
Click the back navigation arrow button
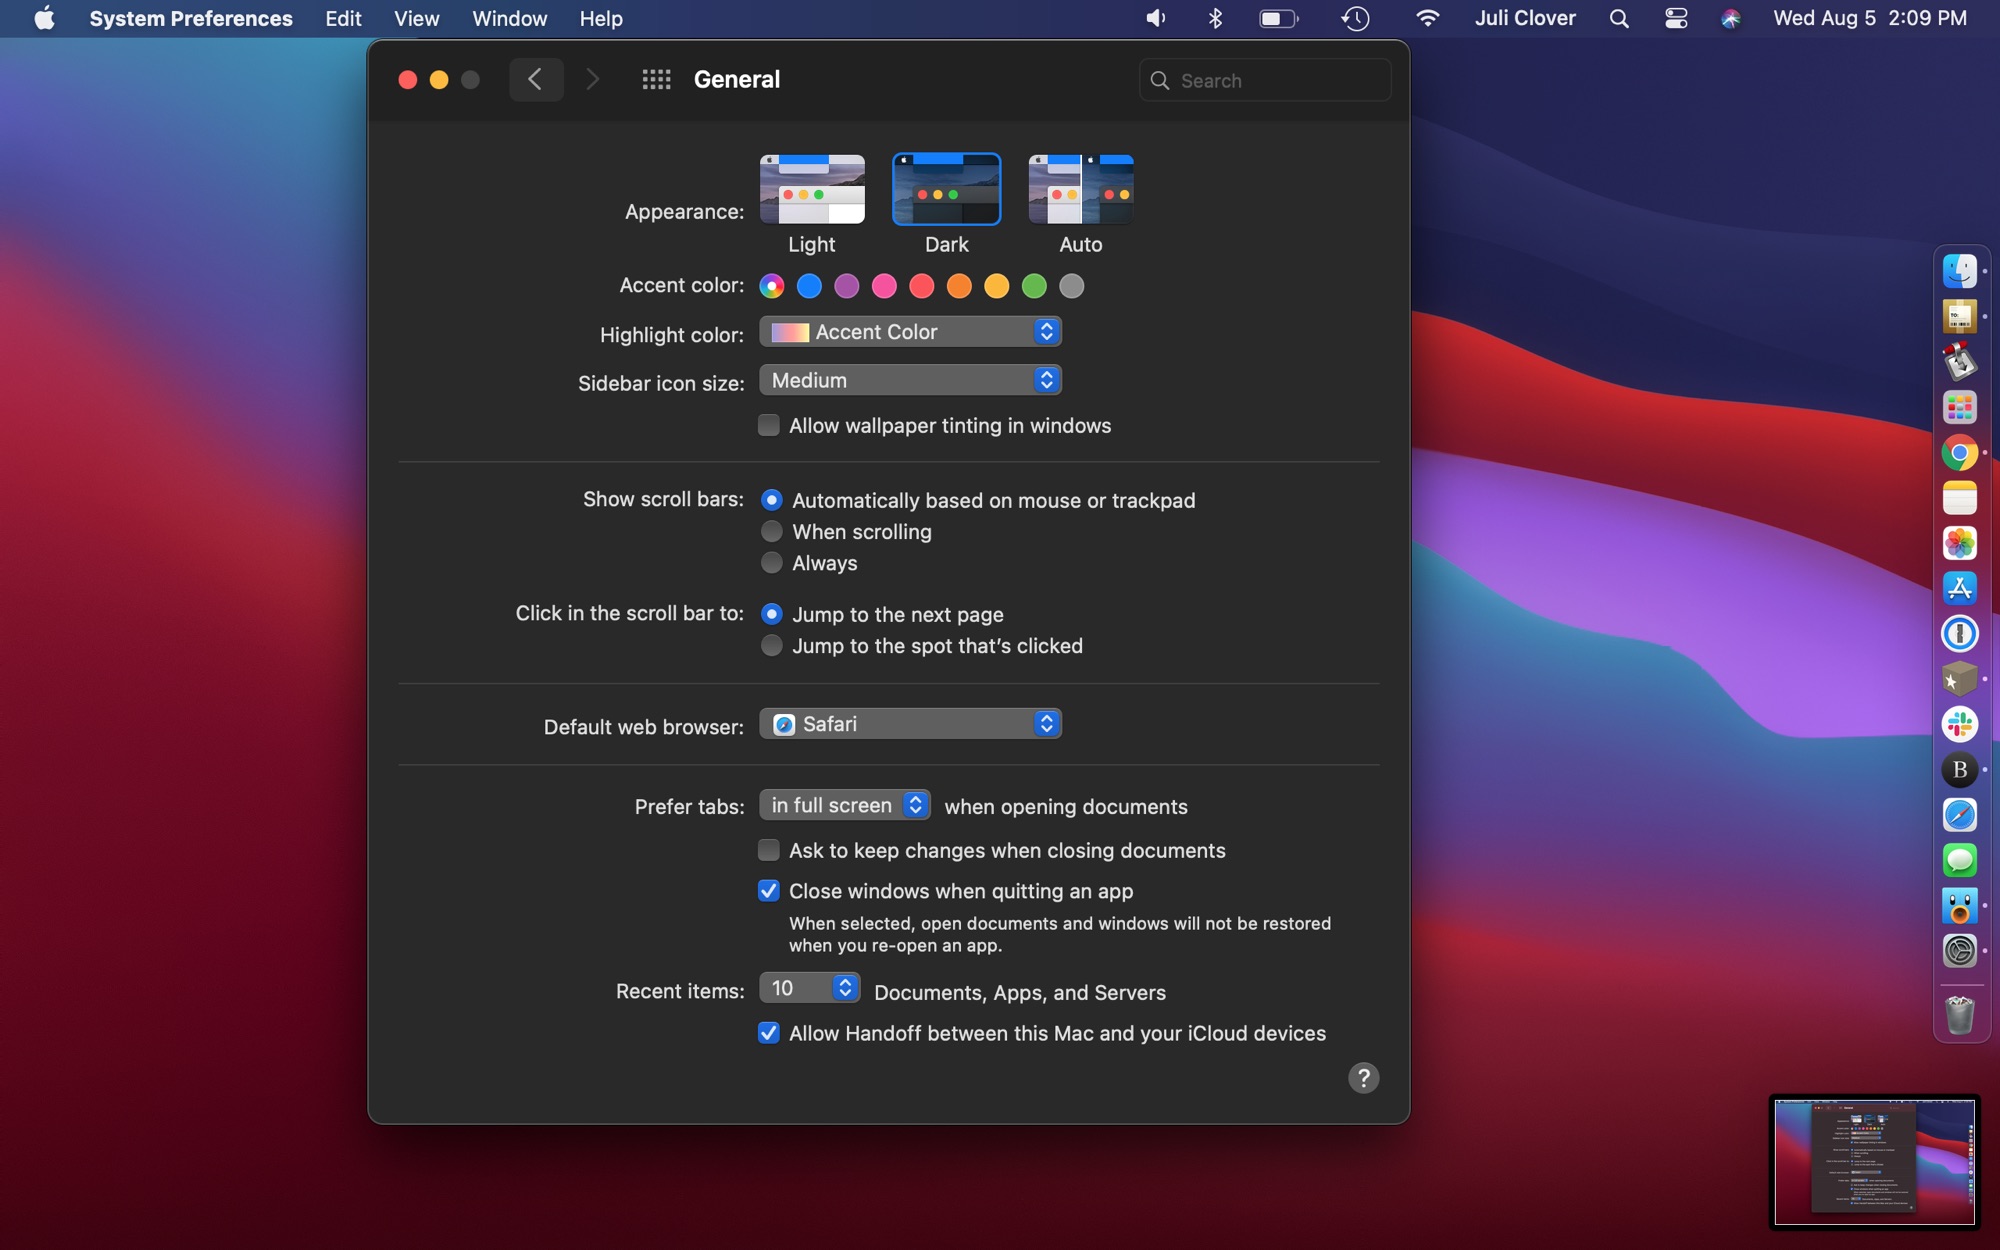(x=536, y=79)
